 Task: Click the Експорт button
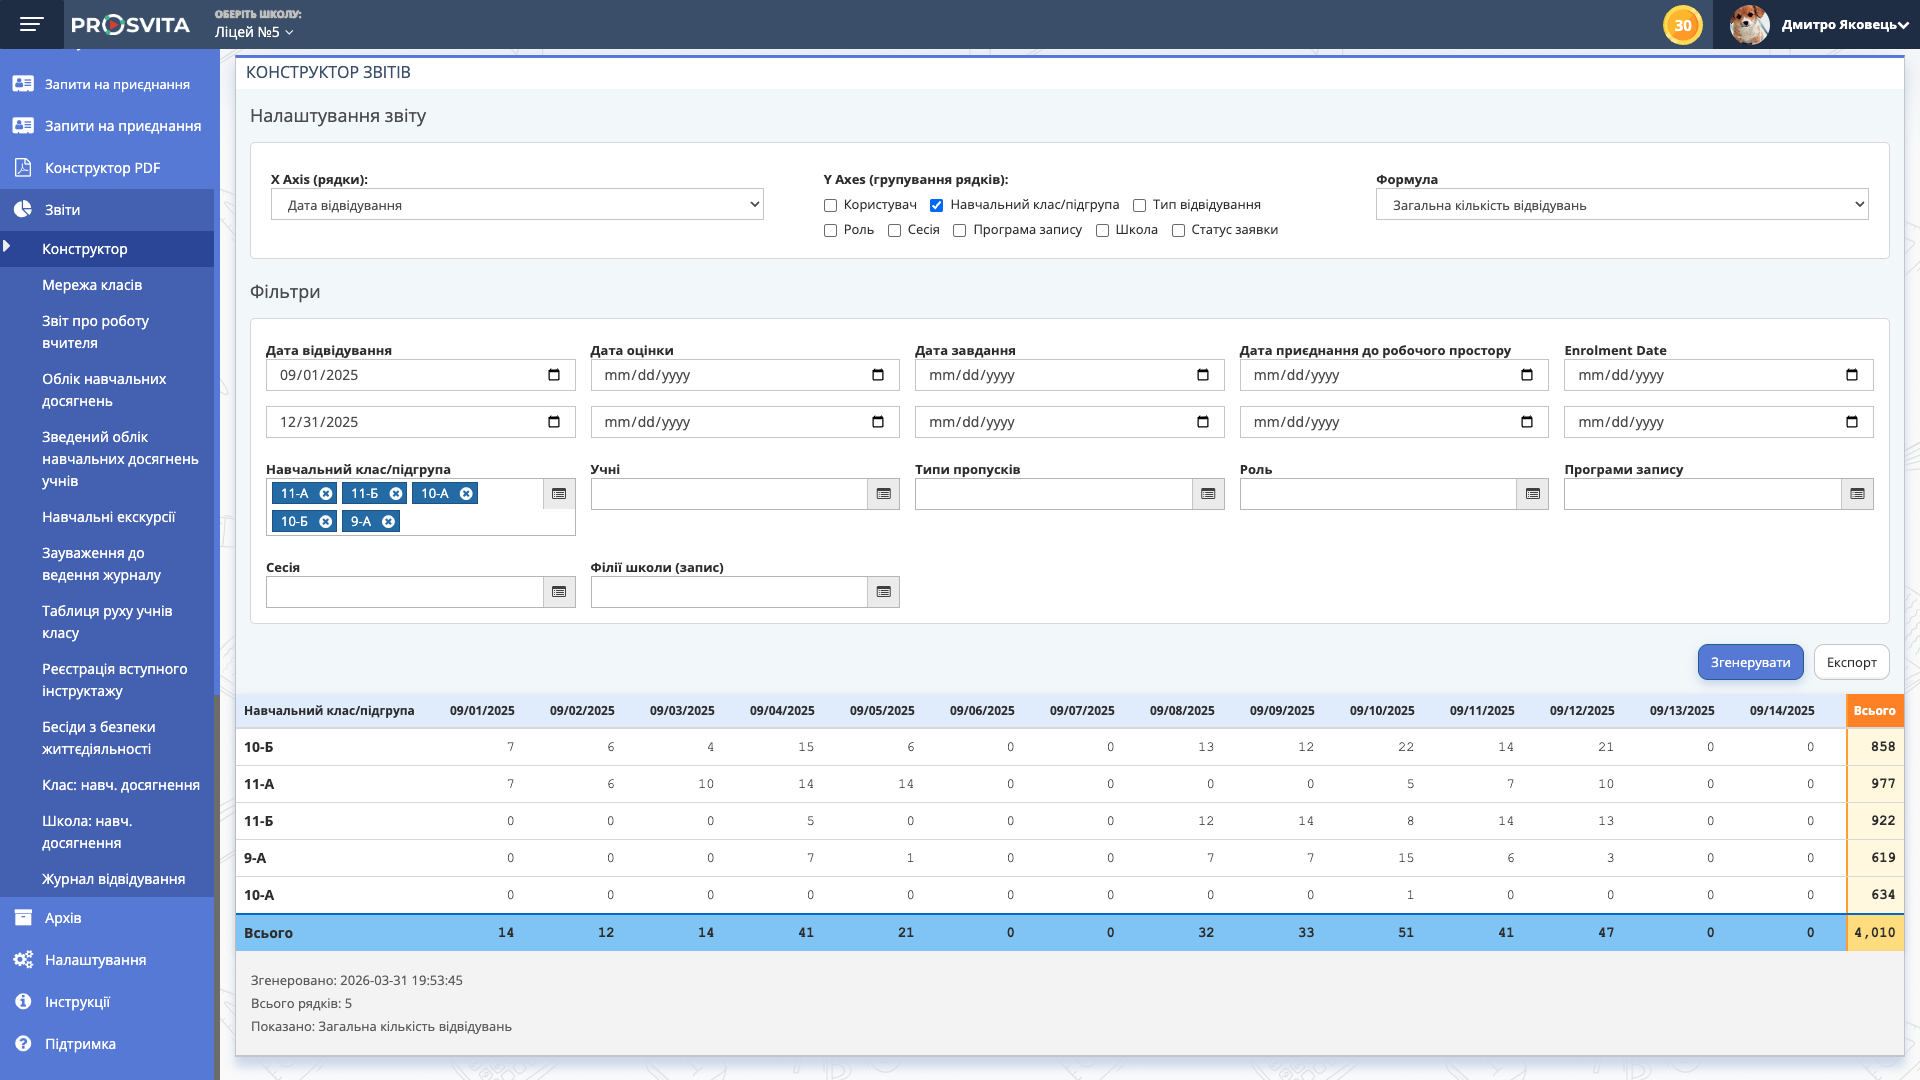1851,662
